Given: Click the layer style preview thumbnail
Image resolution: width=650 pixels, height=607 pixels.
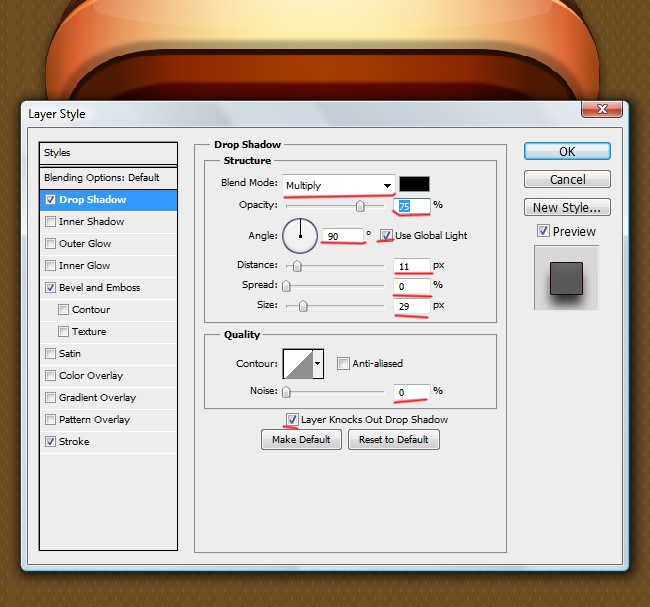Looking at the screenshot, I should [x=565, y=276].
